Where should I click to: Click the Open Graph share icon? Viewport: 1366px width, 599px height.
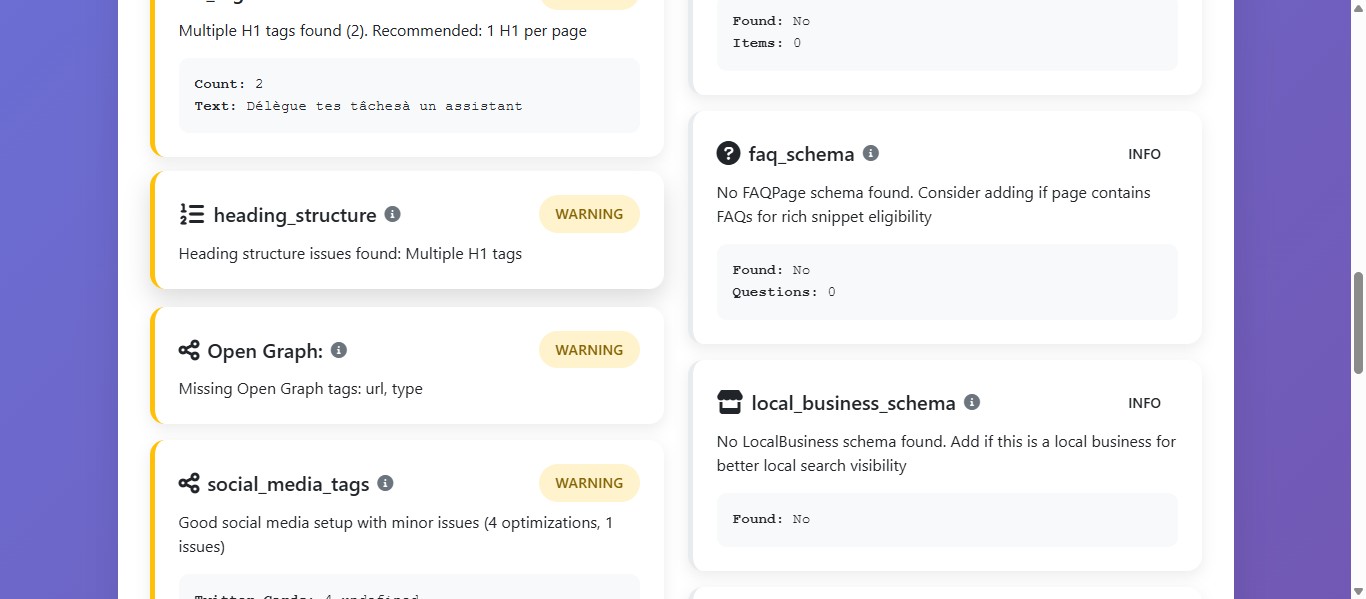(x=189, y=350)
